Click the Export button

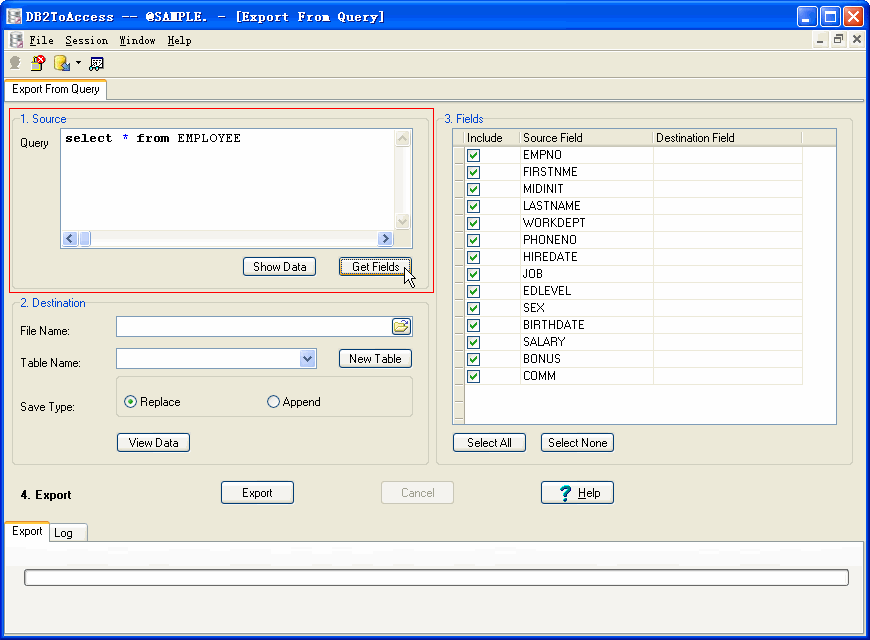point(257,493)
